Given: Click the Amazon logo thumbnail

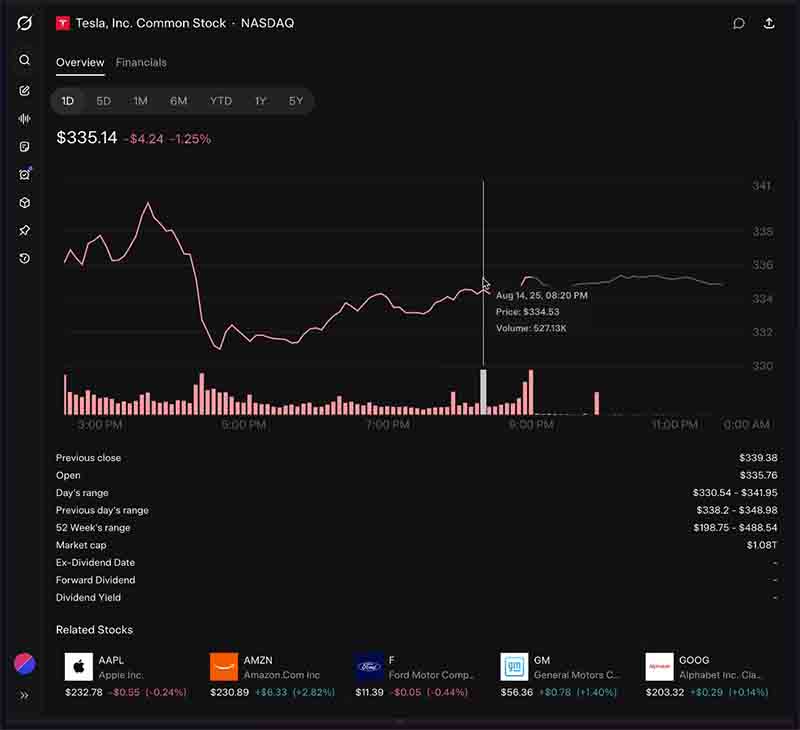Looking at the screenshot, I should tap(224, 666).
